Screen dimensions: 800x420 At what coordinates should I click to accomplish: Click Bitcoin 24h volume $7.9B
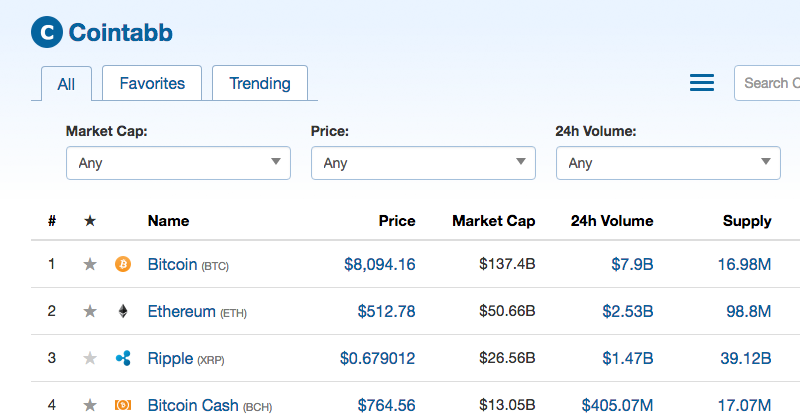tap(632, 264)
